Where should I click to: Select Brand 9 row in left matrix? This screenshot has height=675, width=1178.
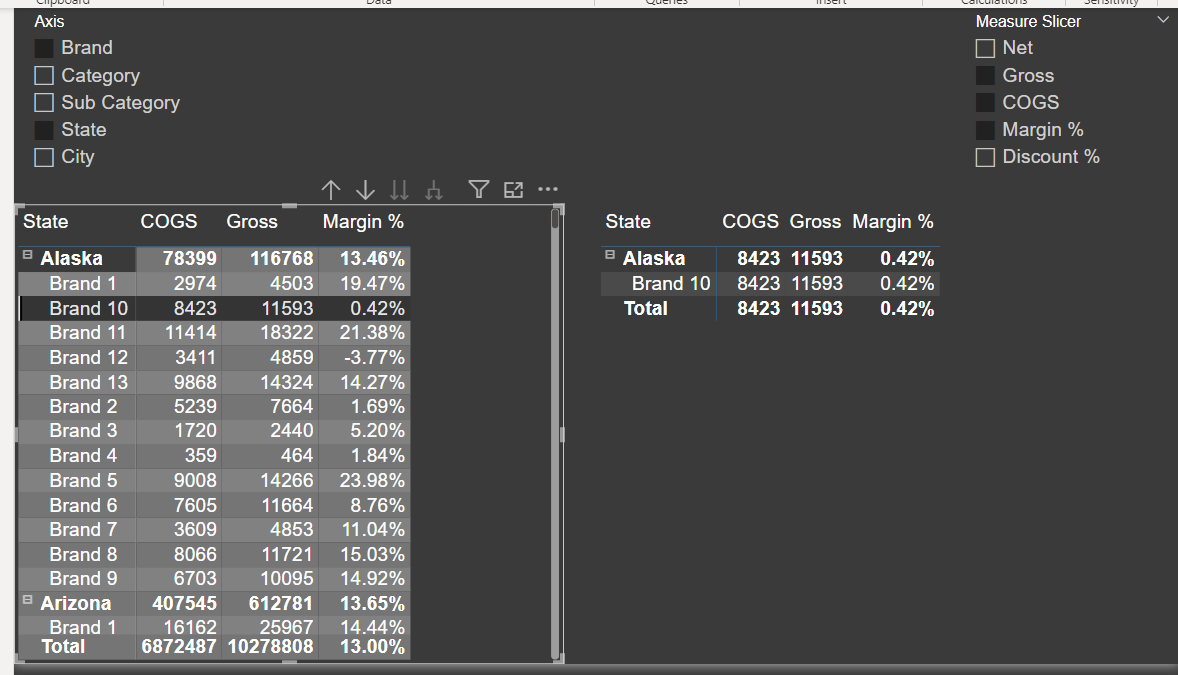click(214, 578)
